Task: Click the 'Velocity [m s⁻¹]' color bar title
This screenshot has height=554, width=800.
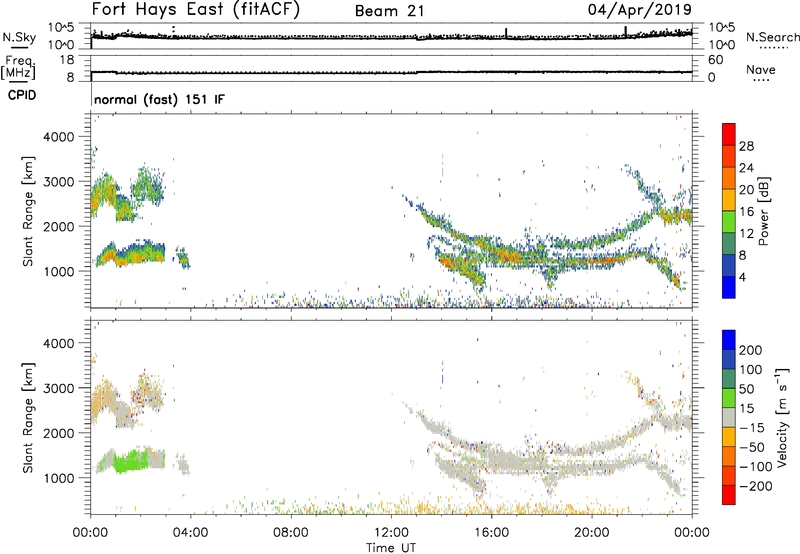Action: pyautogui.click(x=783, y=417)
